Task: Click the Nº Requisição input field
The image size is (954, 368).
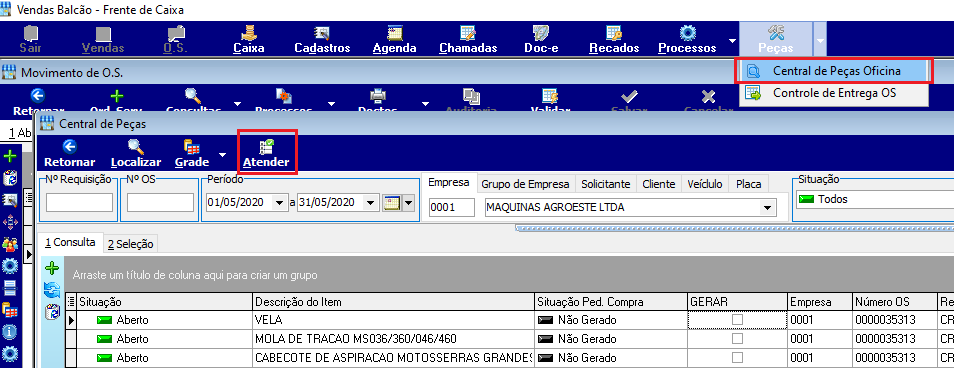Action: [x=79, y=203]
